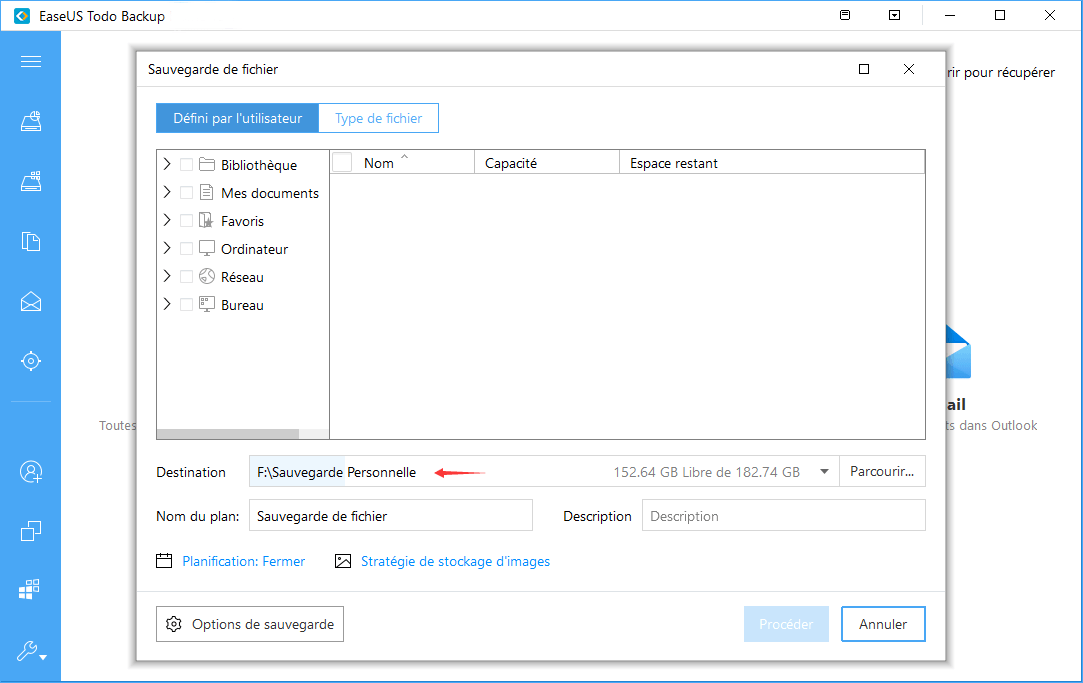This screenshot has height=683, width=1083.
Task: Open the Clone tool icon in sidebar
Action: (30, 531)
